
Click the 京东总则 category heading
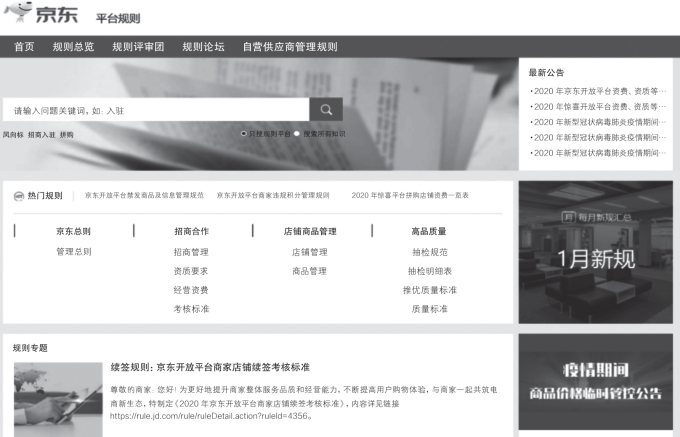coord(73,231)
